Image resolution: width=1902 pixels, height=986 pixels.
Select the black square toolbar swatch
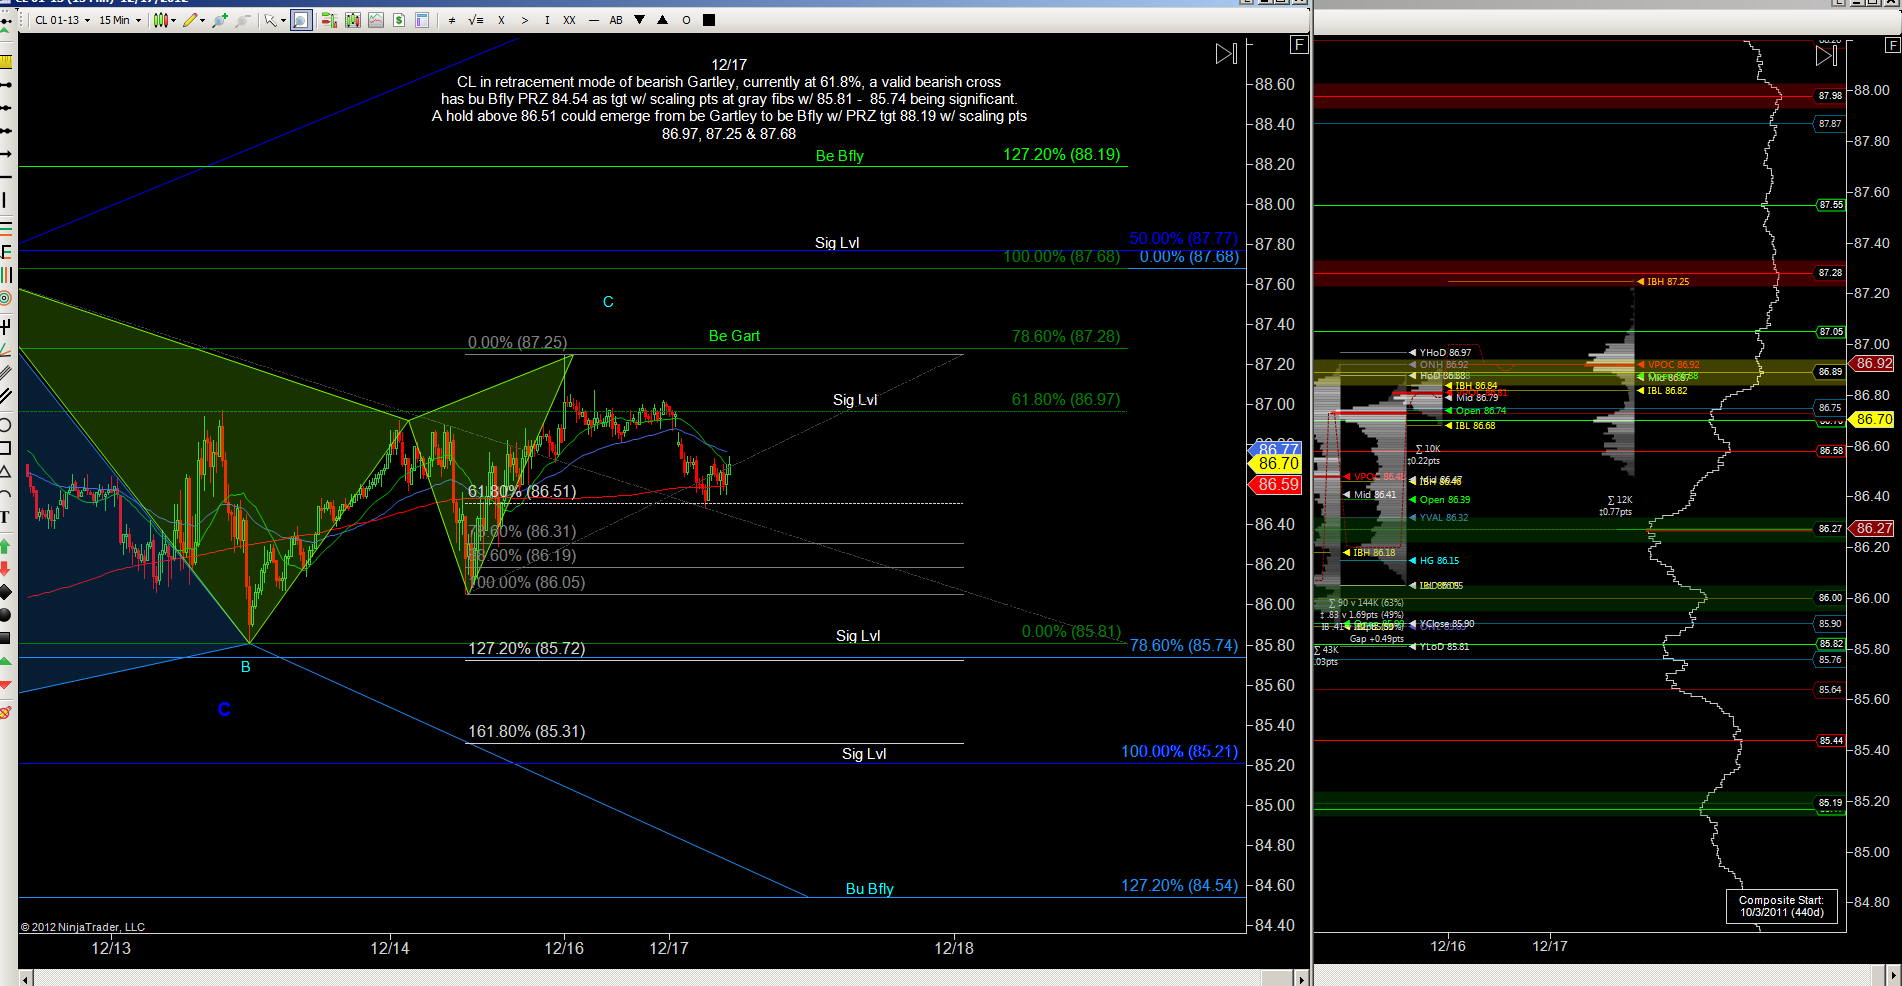(x=709, y=20)
